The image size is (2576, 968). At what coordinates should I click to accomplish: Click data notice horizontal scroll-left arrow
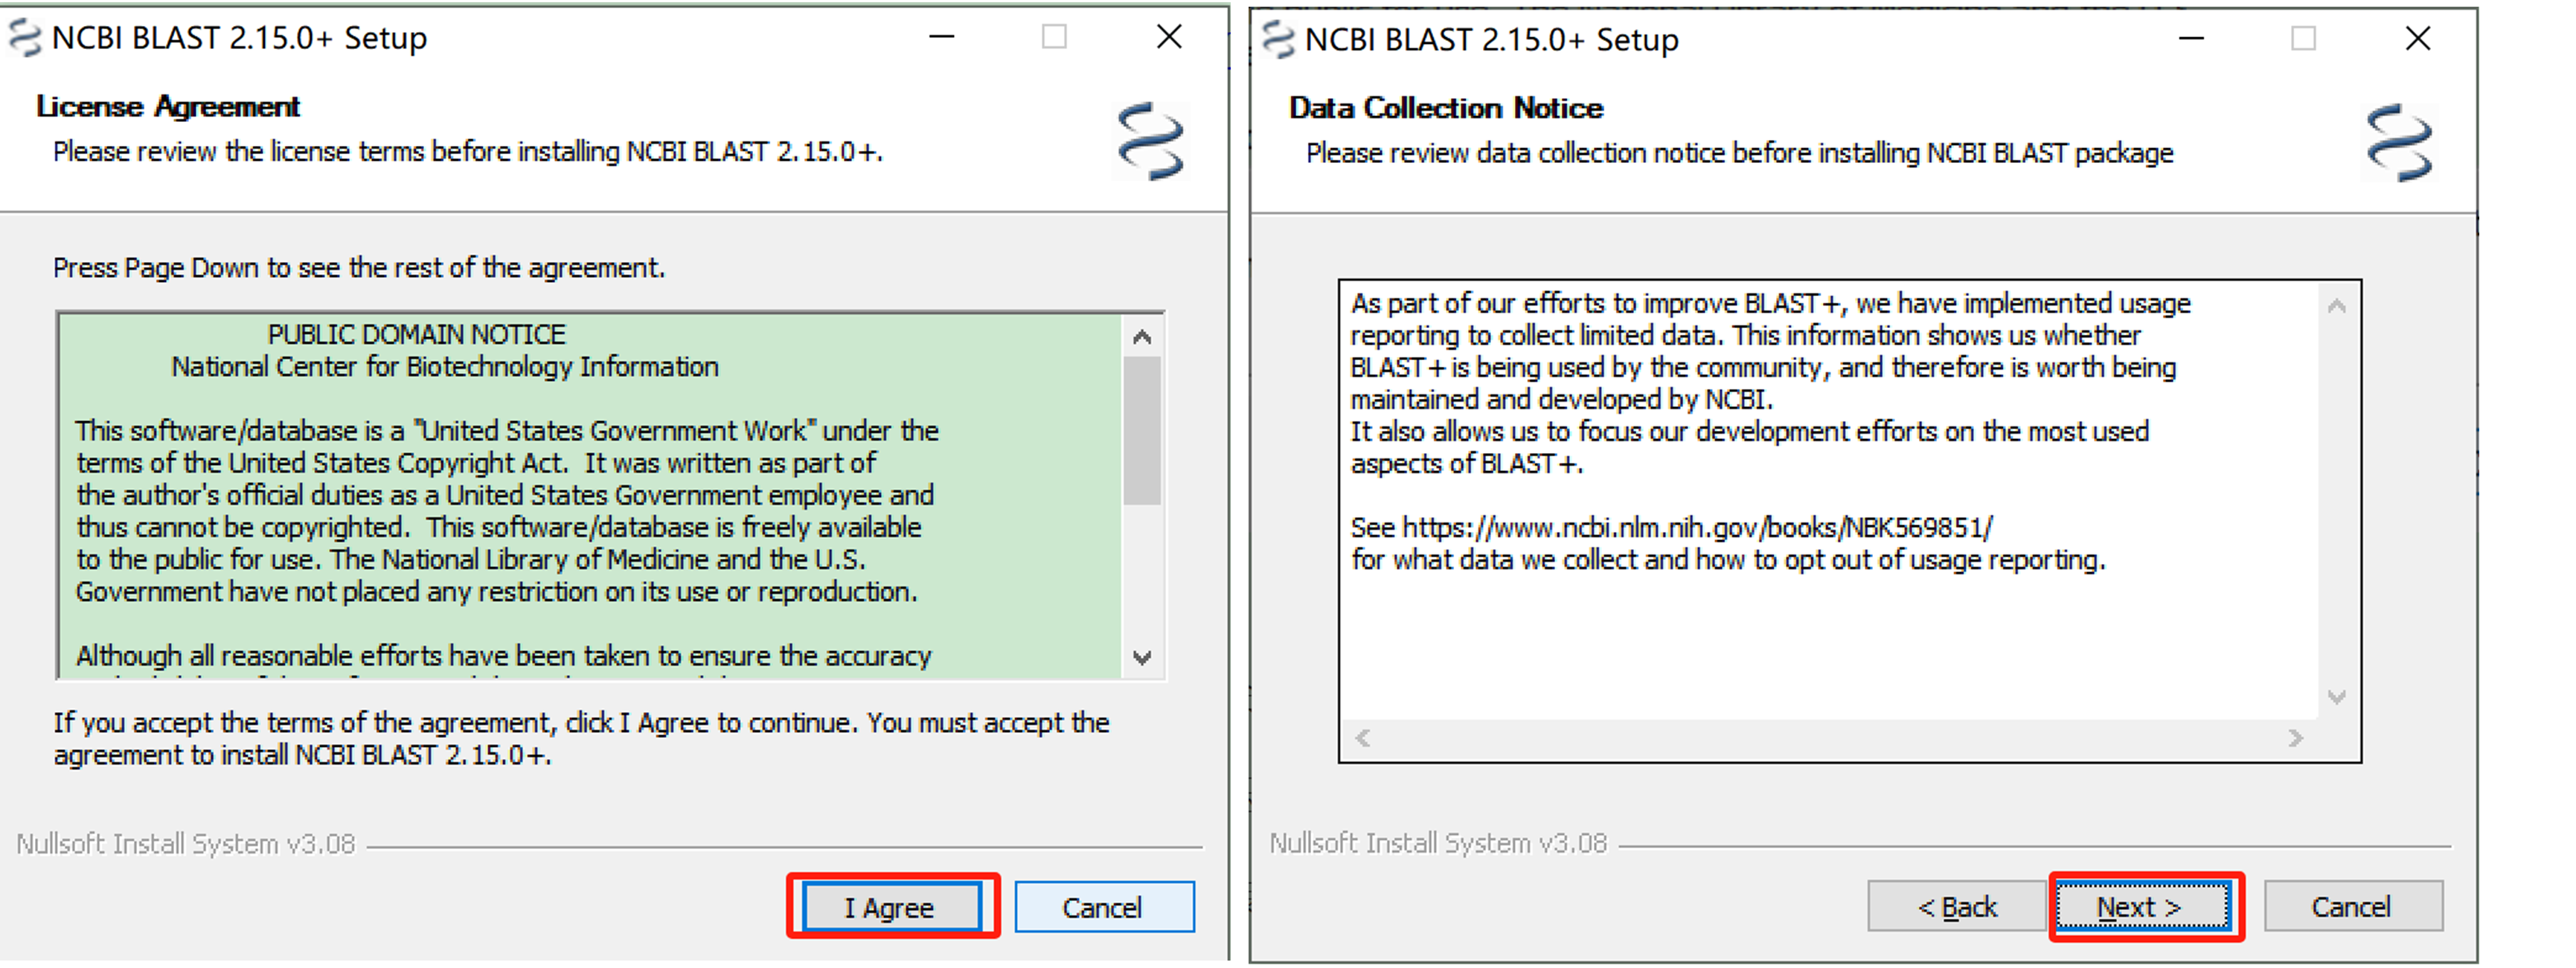(1362, 738)
